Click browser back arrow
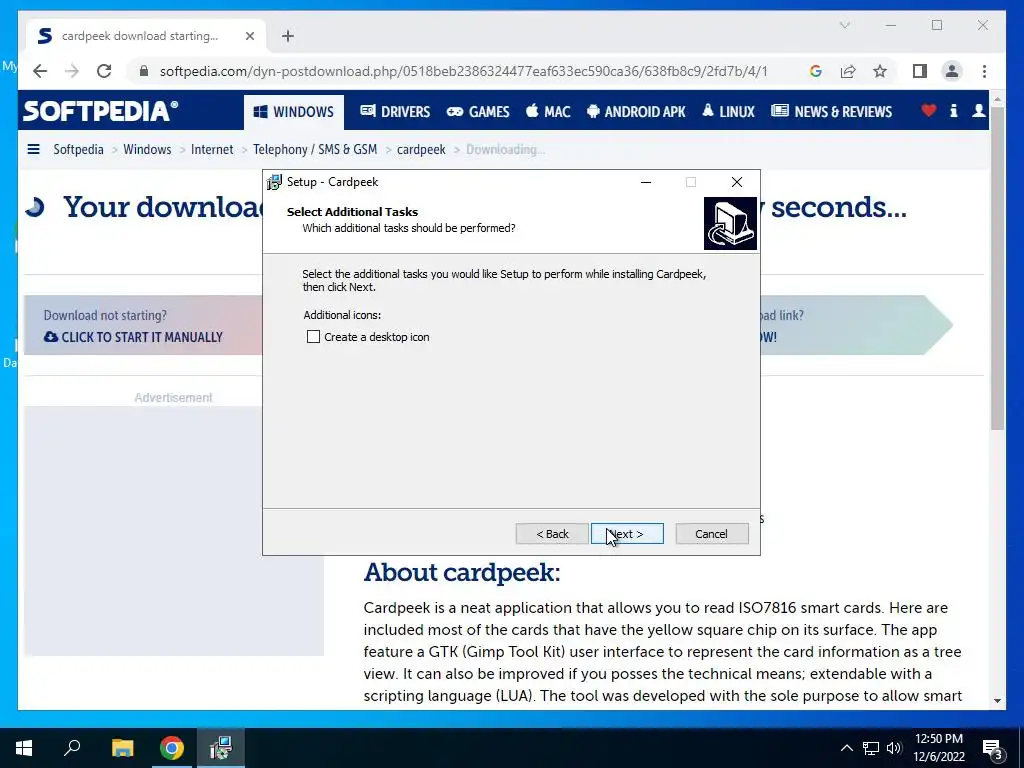The height and width of the screenshot is (768, 1024). [x=40, y=71]
